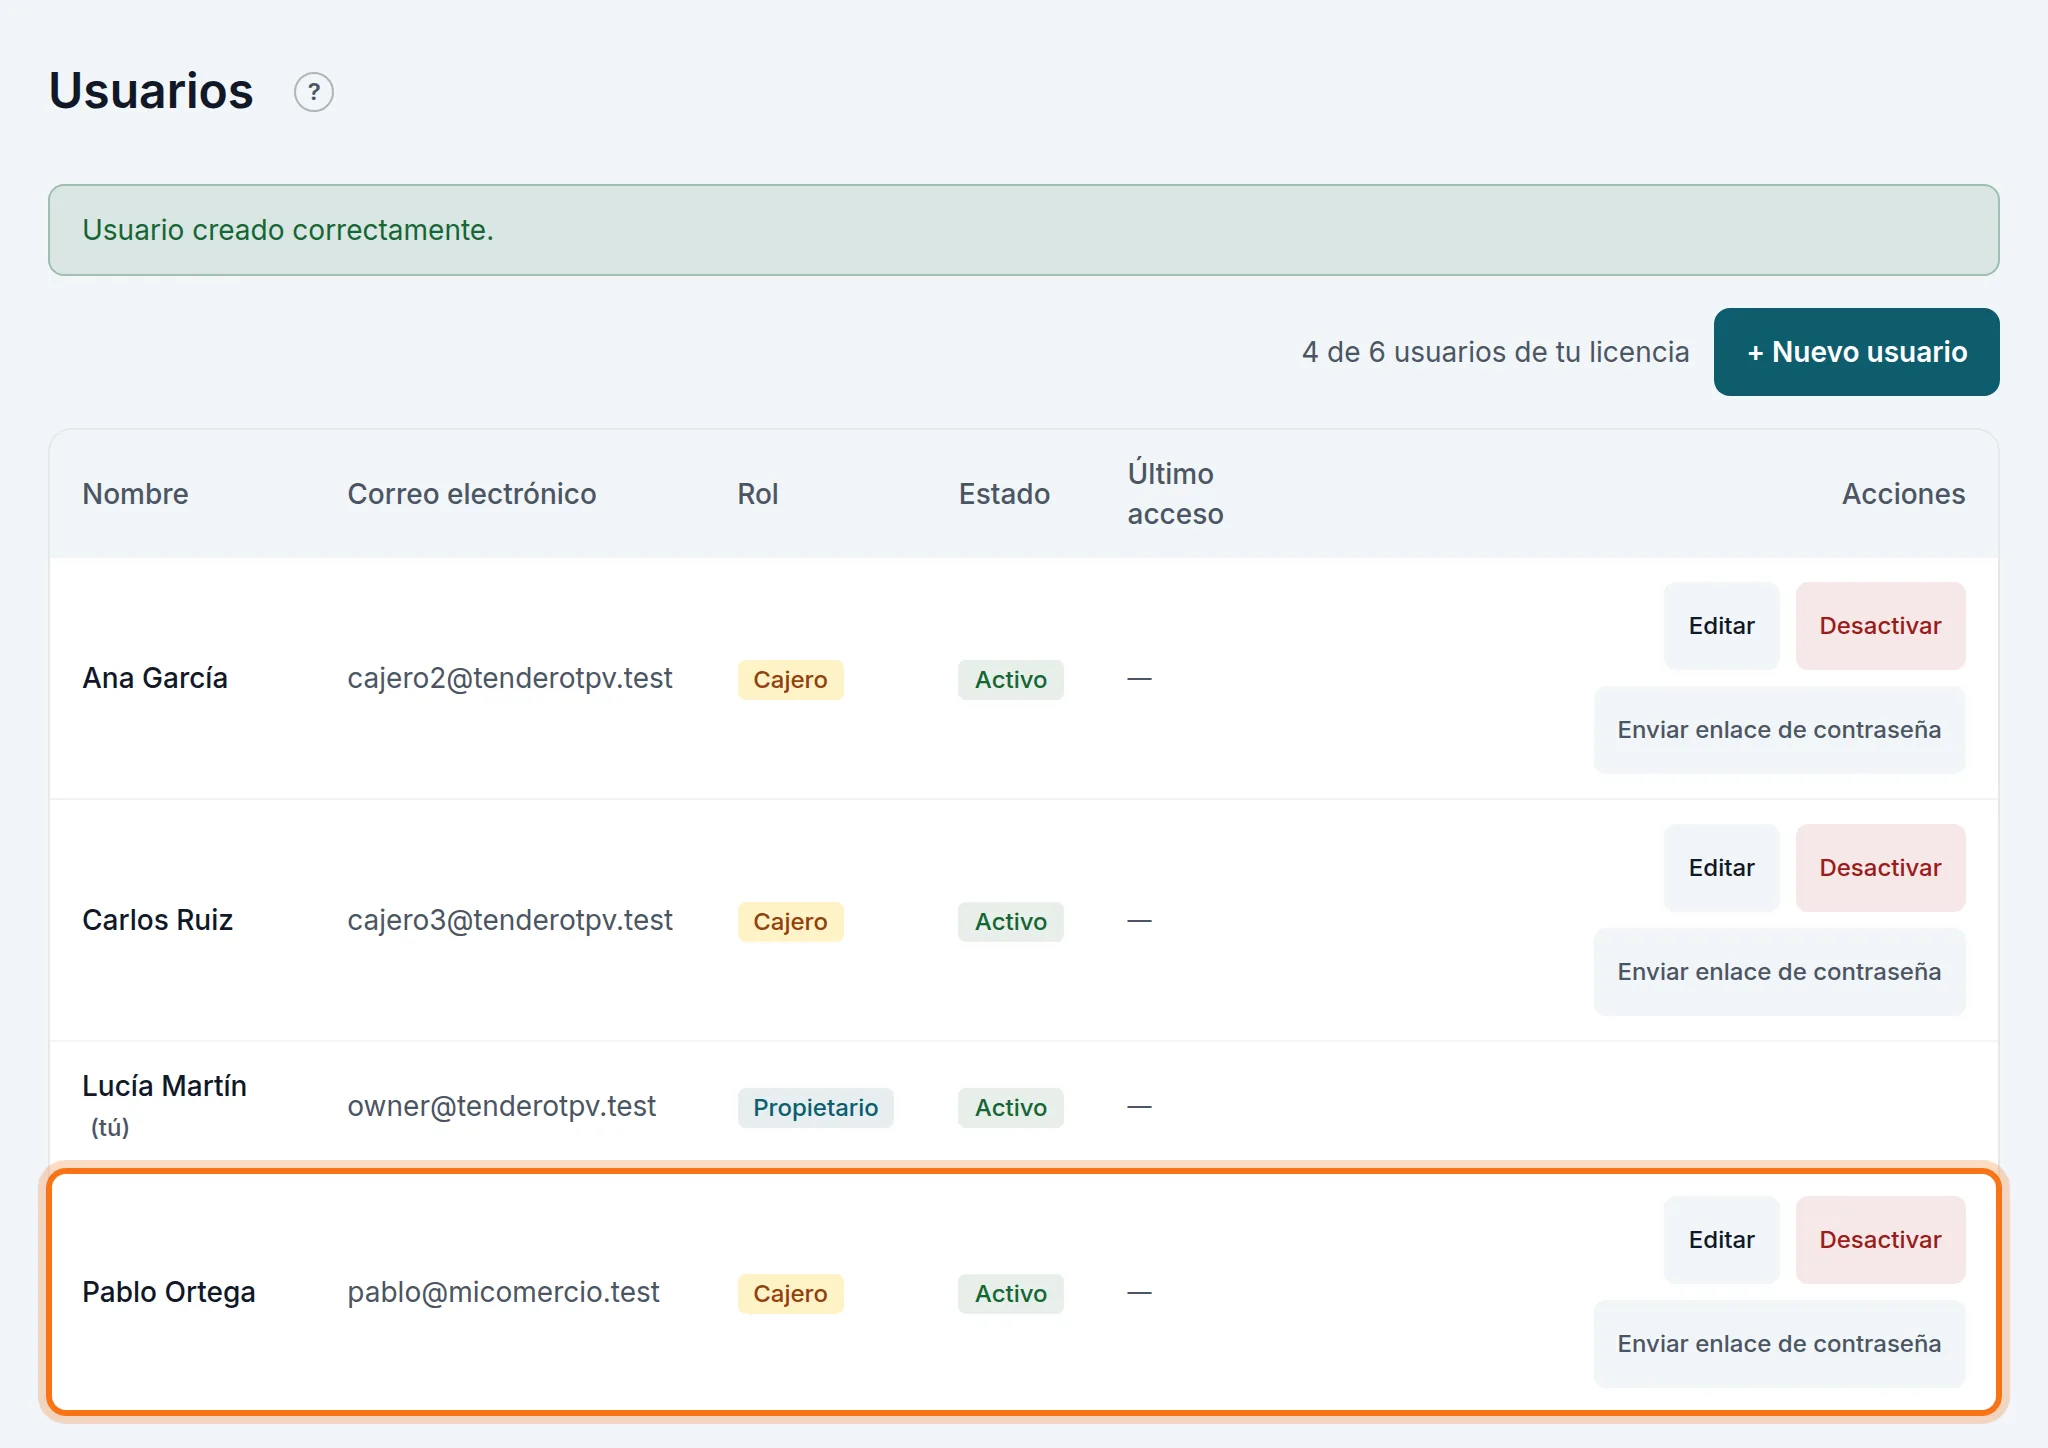Edit Ana García's user account
The image size is (2048, 1448).
pos(1721,626)
